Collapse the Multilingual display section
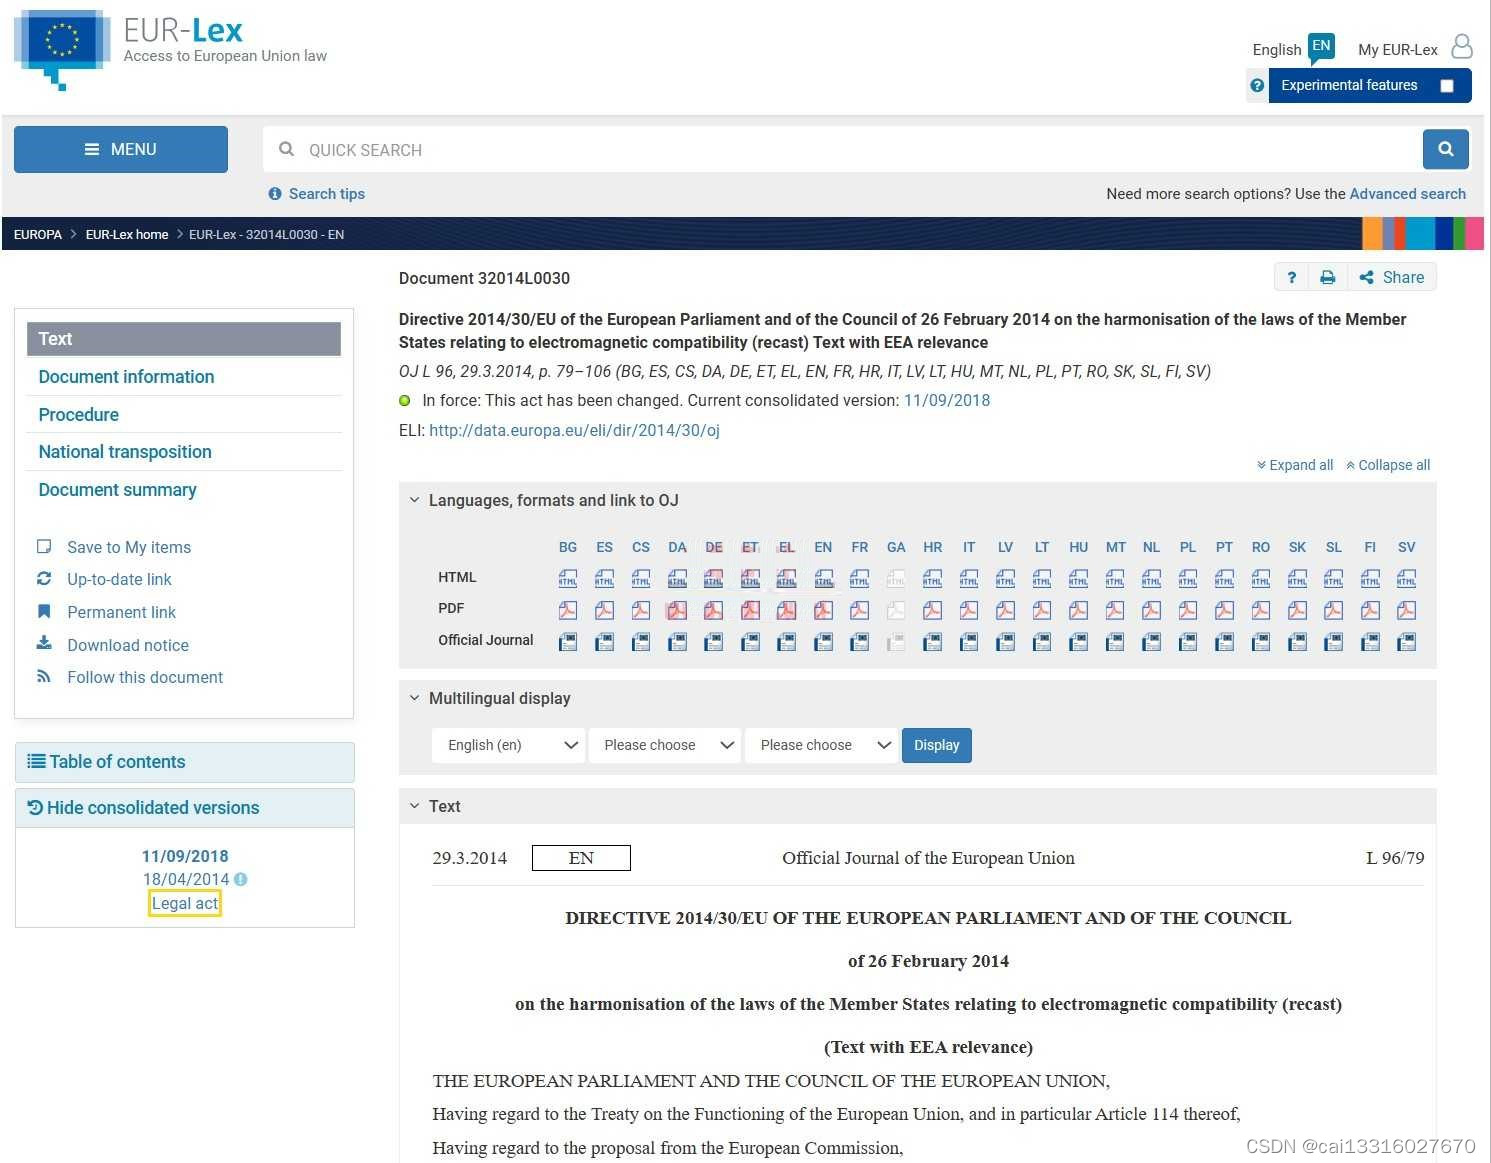This screenshot has width=1491, height=1163. pos(414,698)
